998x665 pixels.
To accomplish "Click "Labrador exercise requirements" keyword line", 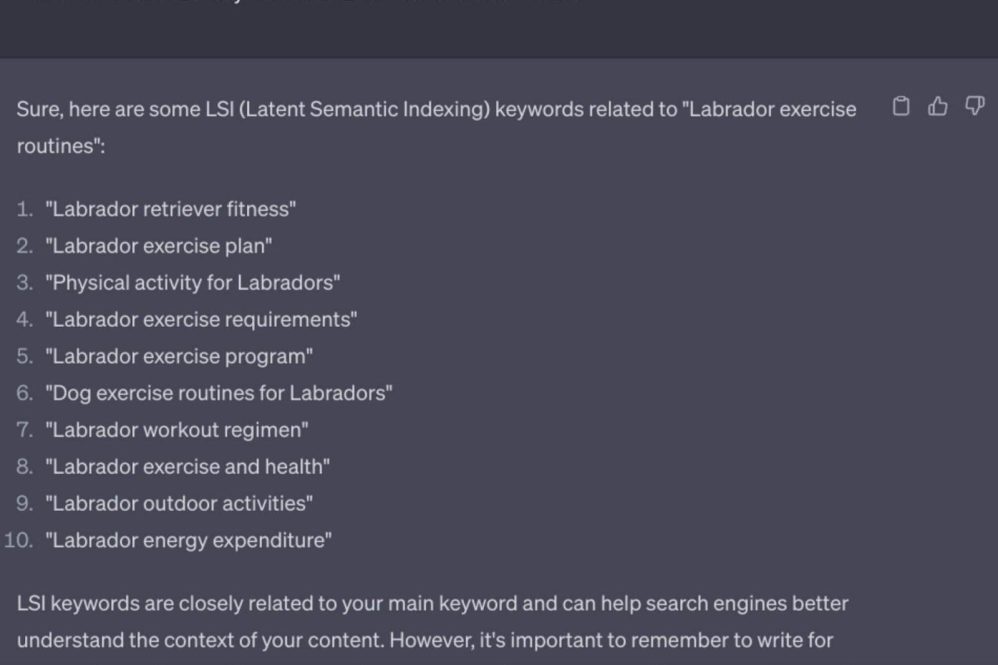I will (201, 320).
